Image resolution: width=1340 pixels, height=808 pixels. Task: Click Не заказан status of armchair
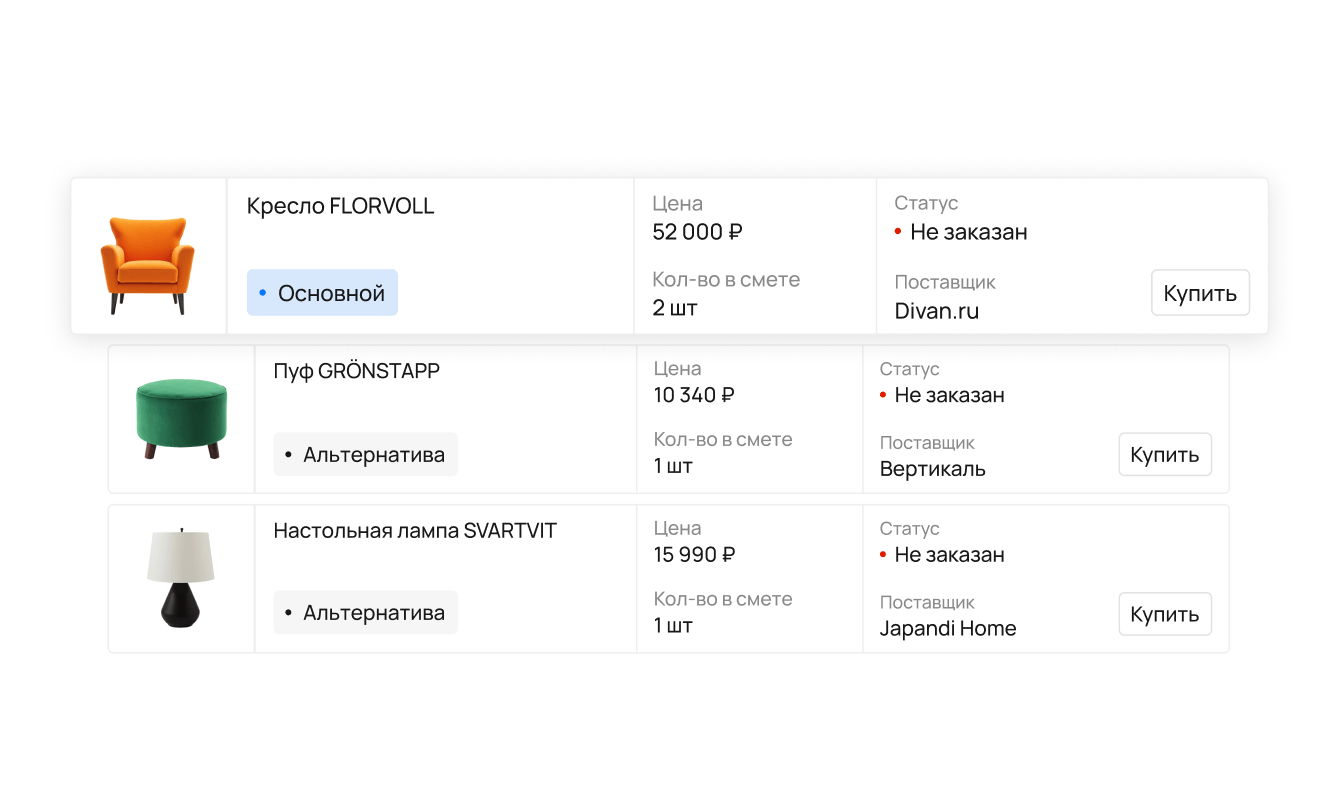pyautogui.click(x=967, y=232)
